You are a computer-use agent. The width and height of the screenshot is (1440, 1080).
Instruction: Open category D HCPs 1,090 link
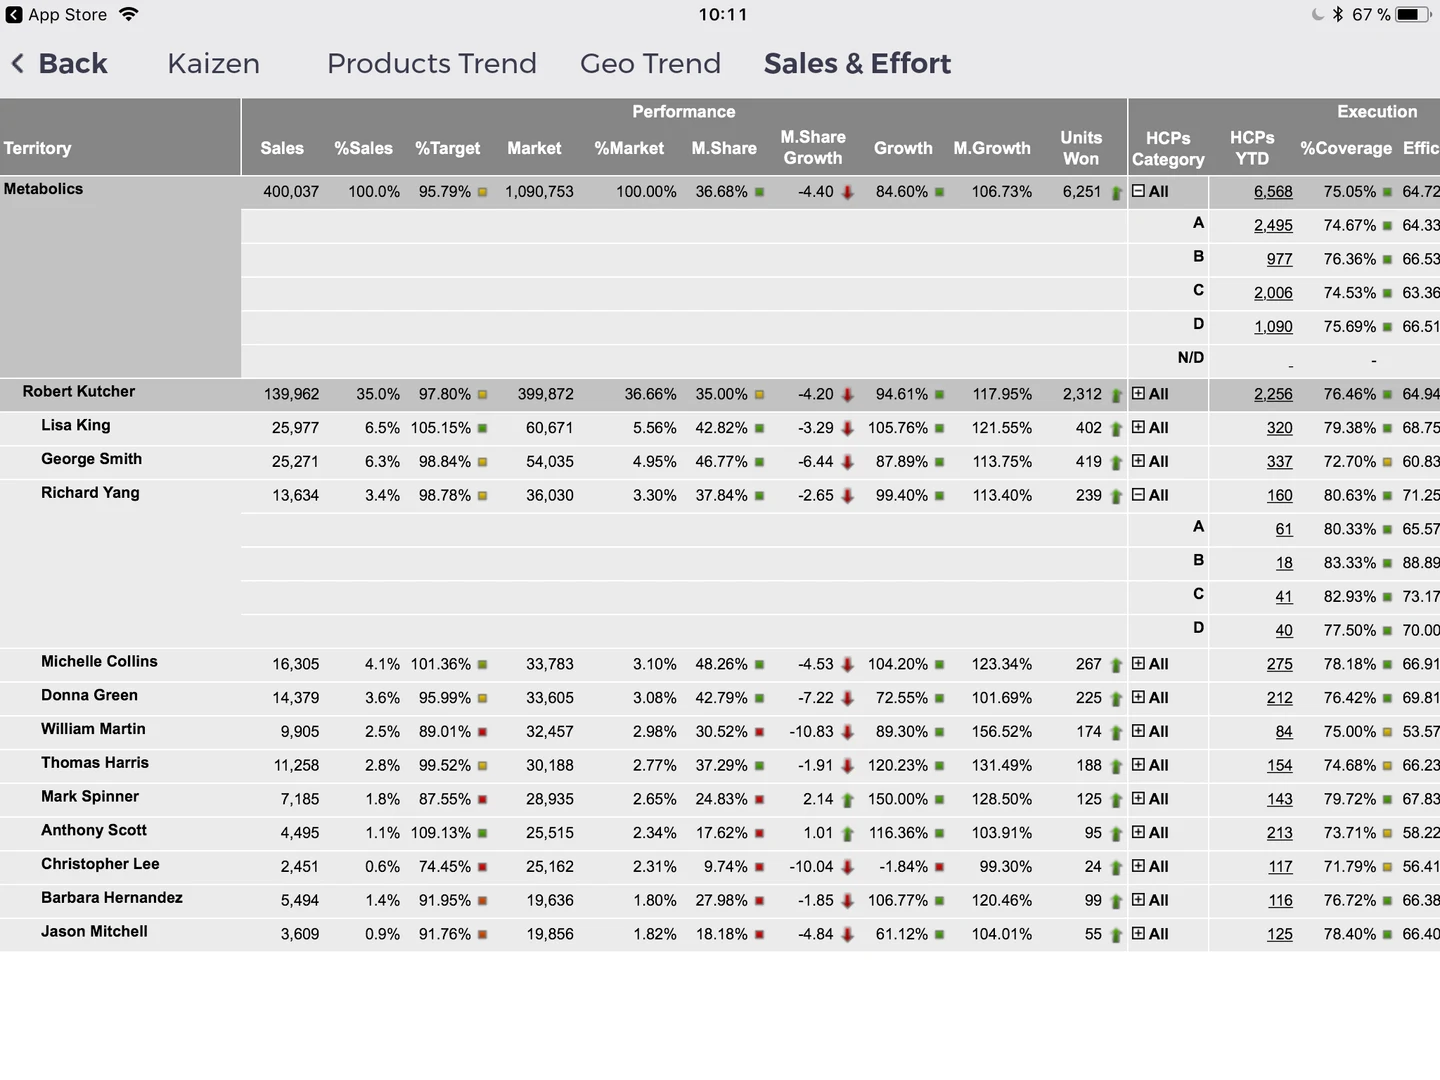1273,327
